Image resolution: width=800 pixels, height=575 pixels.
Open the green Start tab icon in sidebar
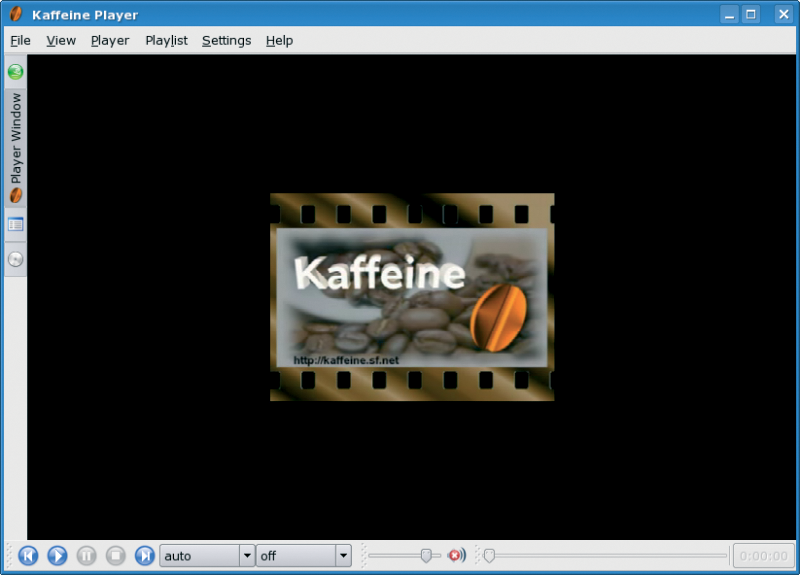coord(15,72)
